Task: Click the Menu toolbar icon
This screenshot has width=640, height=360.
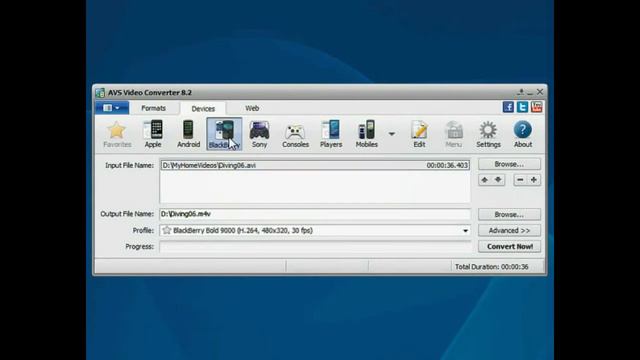Action: pos(453,134)
